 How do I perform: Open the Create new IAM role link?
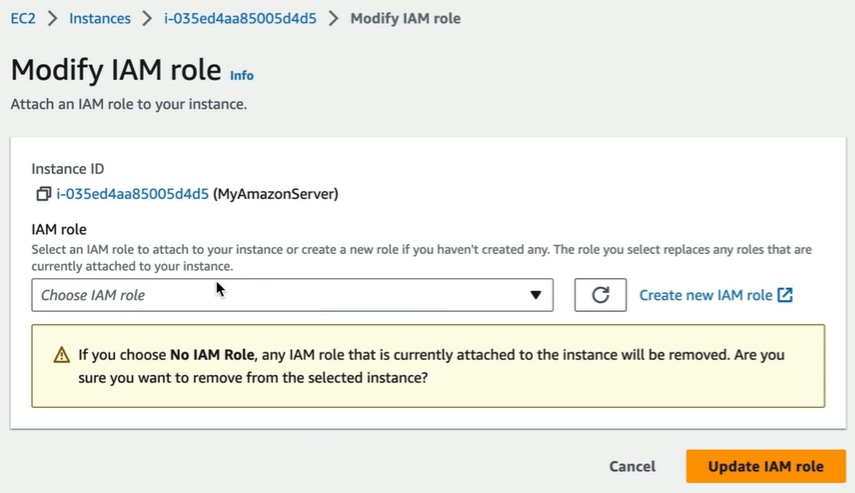pos(706,295)
